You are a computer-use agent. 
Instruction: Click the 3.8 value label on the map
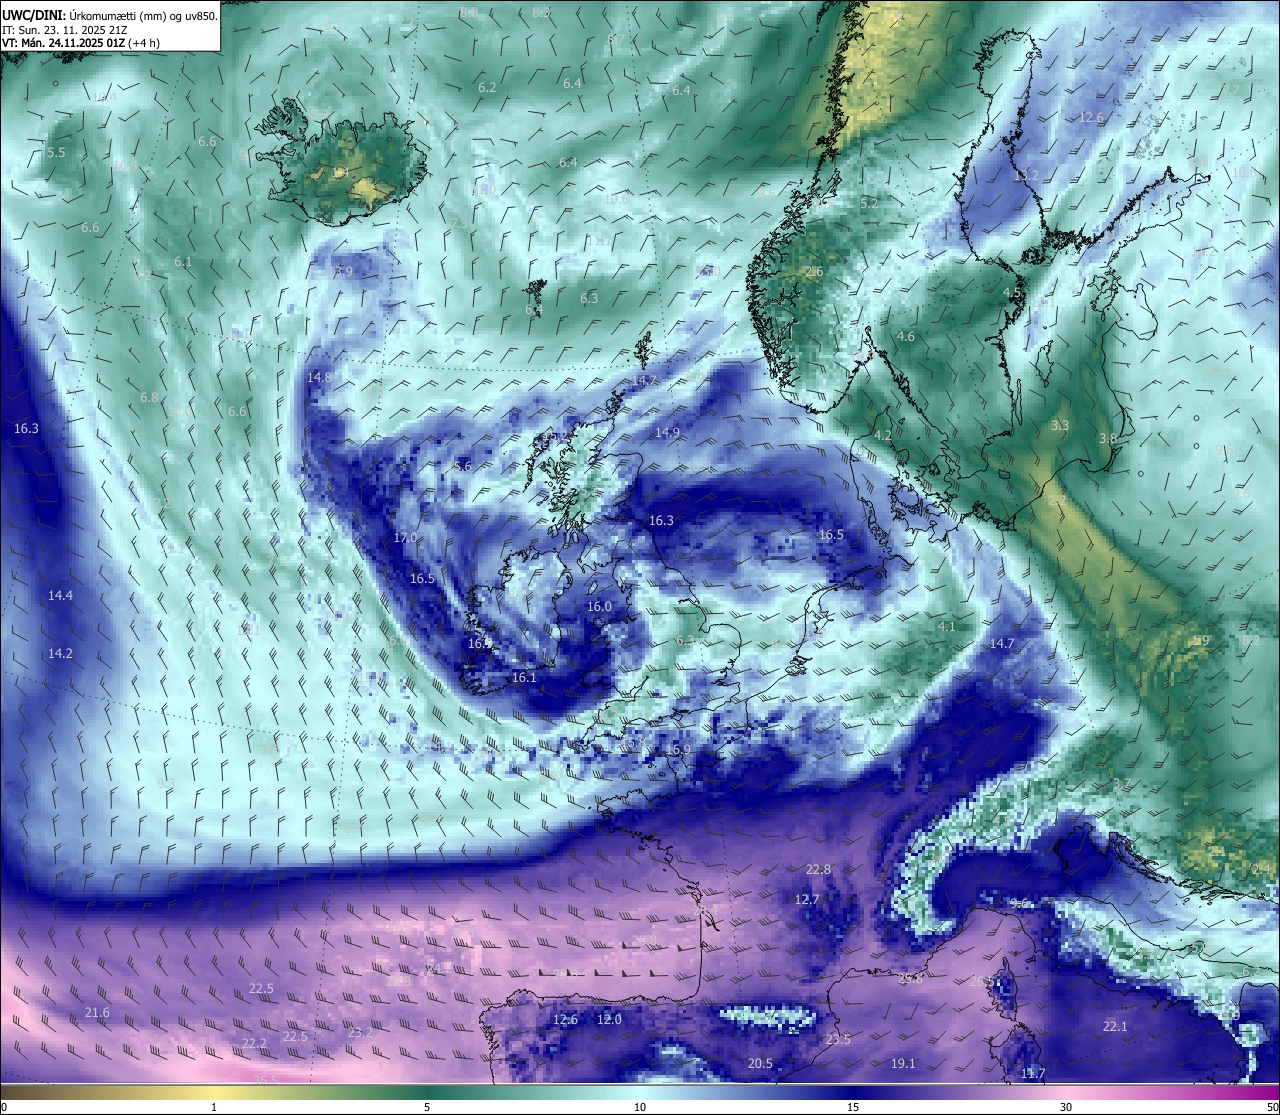(x=1107, y=438)
